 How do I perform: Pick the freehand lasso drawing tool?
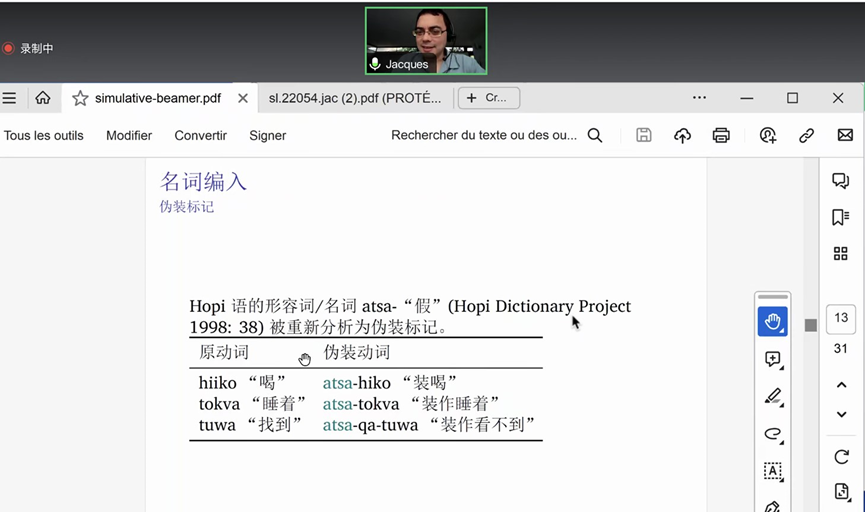(772, 434)
